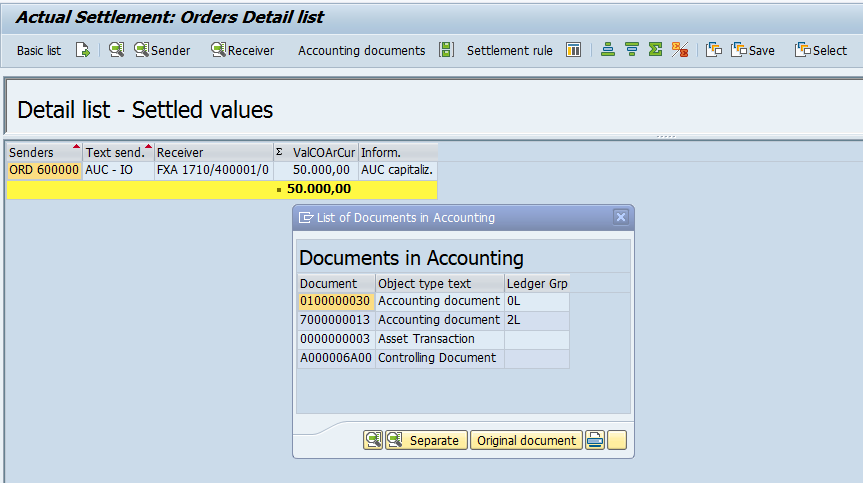Open the dialog title bar menu icon
Image resolution: width=863 pixels, height=483 pixels.
pyautogui.click(x=306, y=217)
